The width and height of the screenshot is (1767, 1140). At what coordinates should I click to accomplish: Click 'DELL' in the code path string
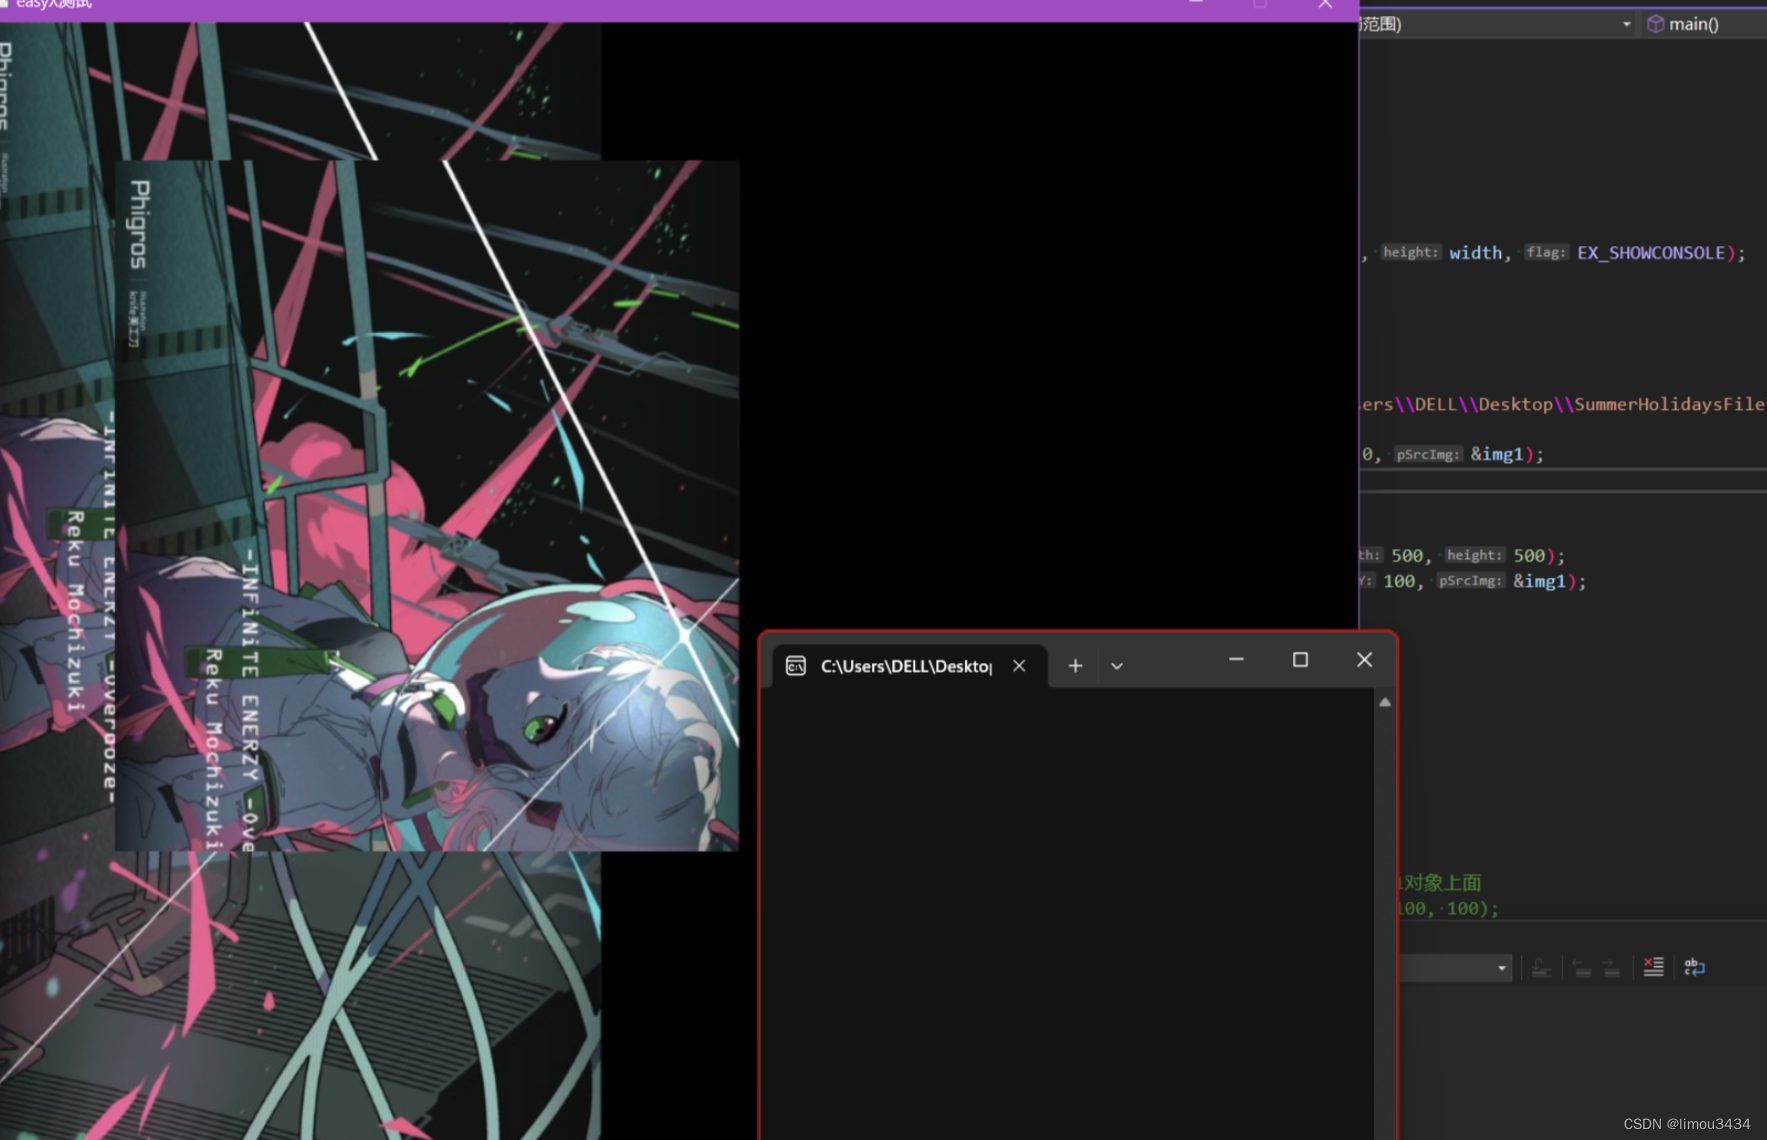(x=1435, y=404)
